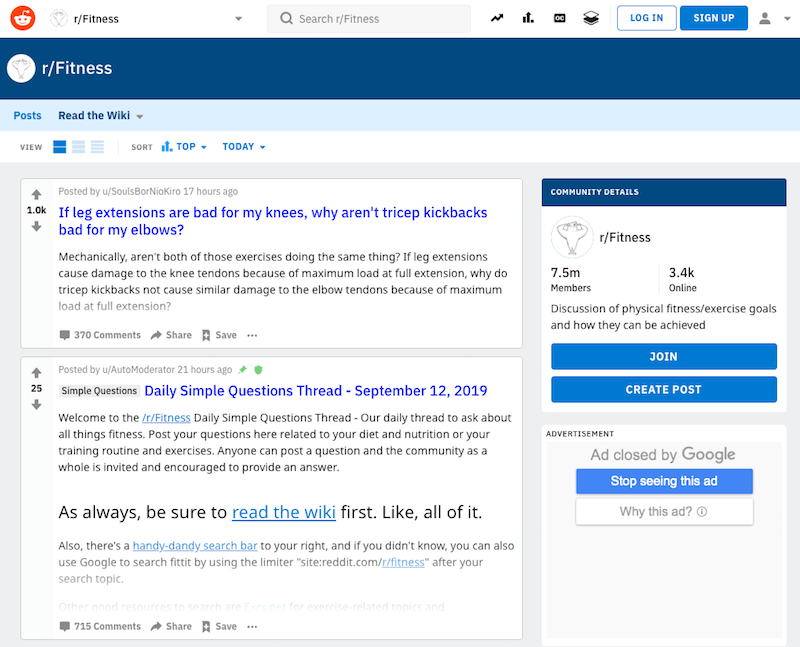Open 370 Comments on leg extensions post

(x=100, y=335)
